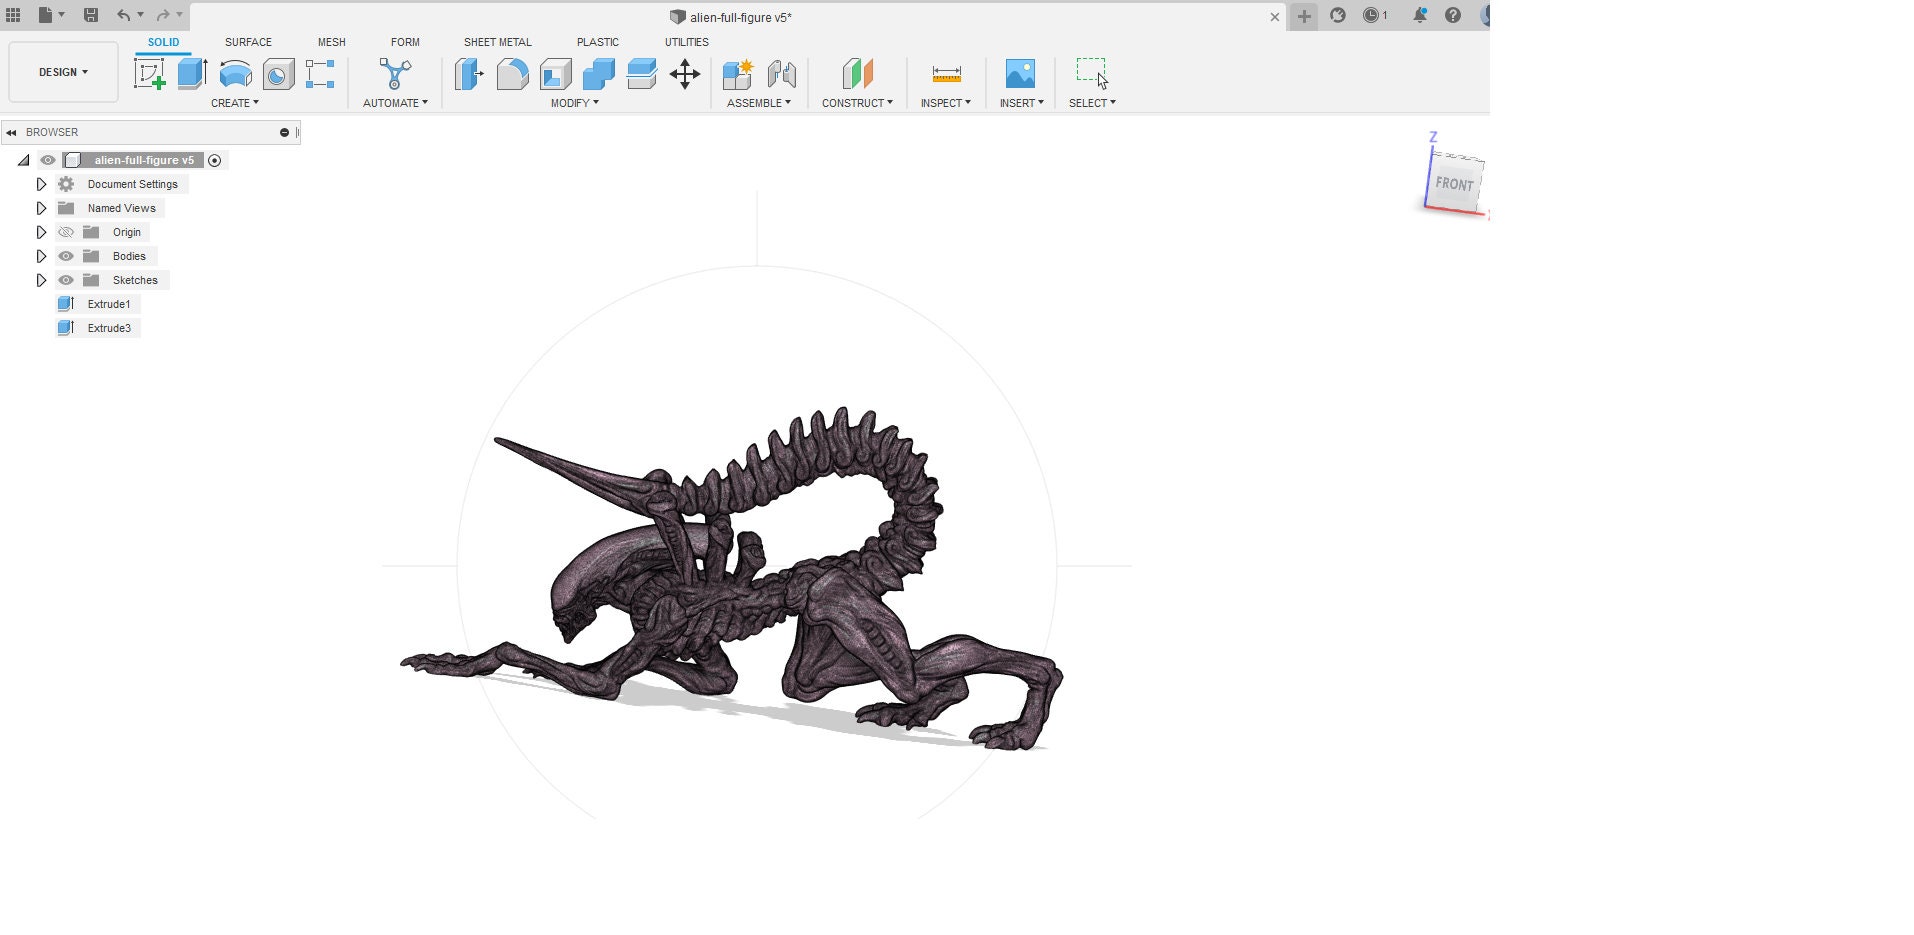Viewport: 1914px width, 935px height.
Task: Open the DESIGN workspace switcher
Action: [x=62, y=72]
